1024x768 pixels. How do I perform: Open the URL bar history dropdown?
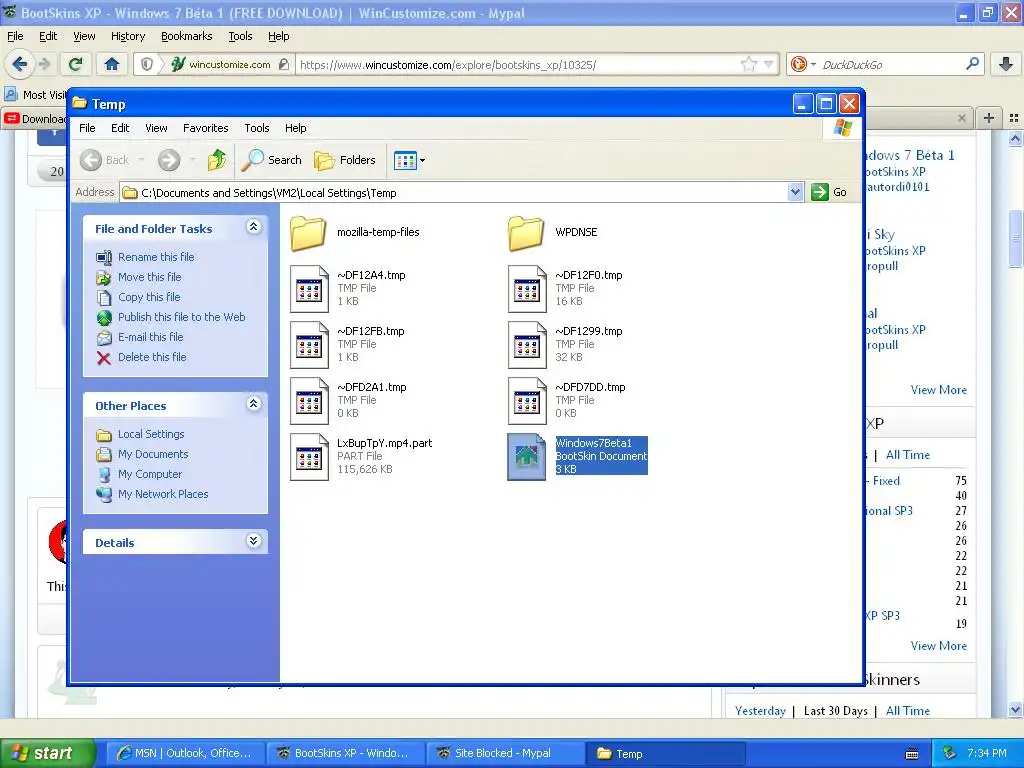click(769, 64)
